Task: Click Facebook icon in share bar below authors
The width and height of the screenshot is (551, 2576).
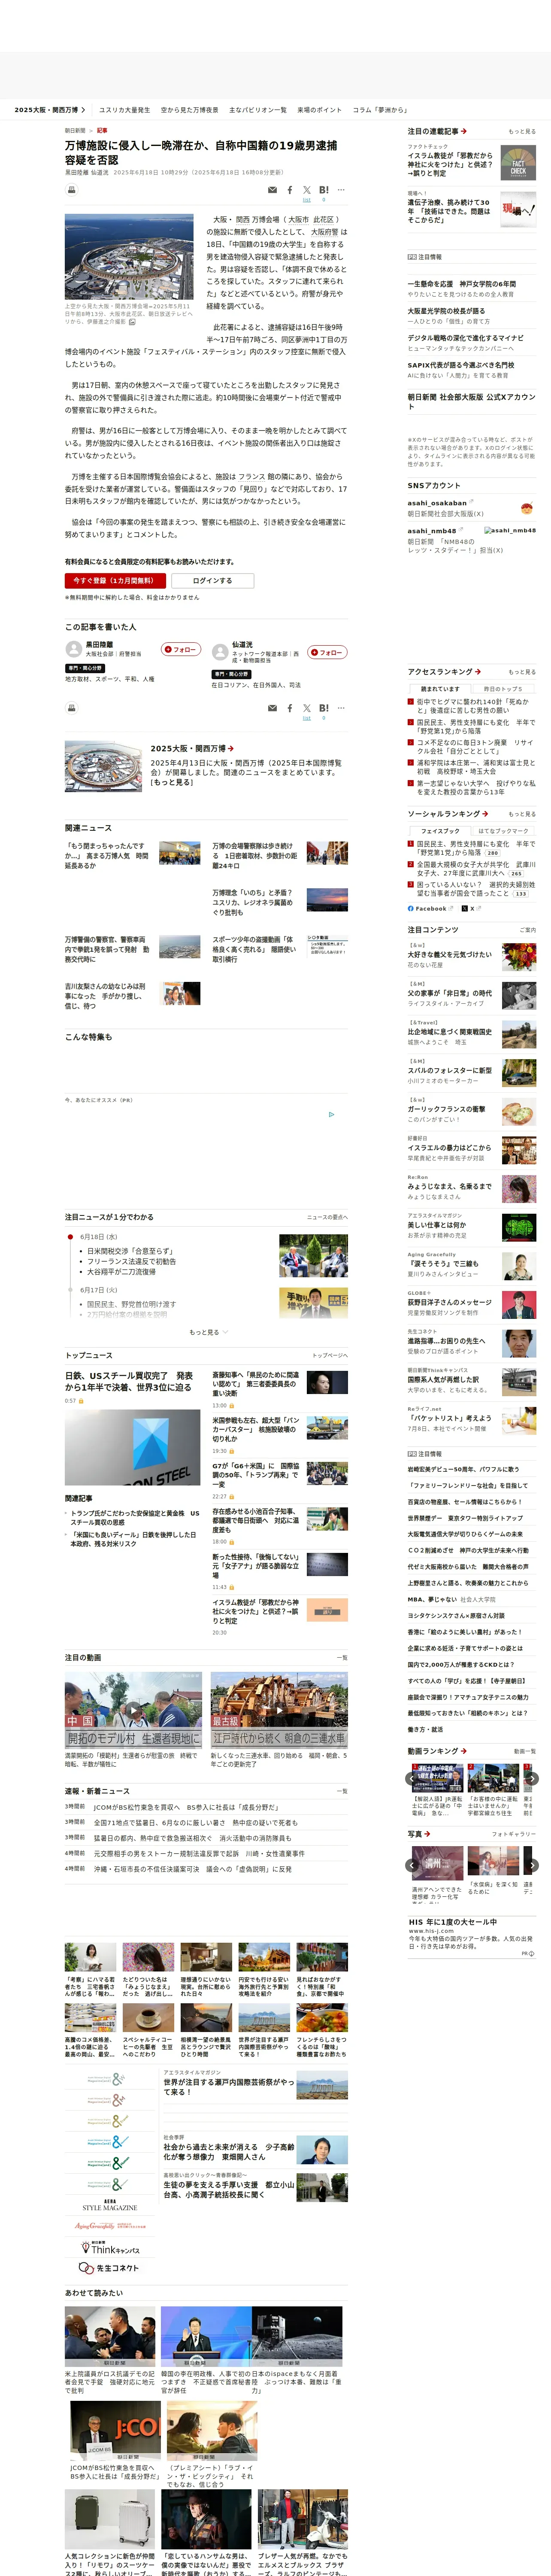Action: coord(290,708)
